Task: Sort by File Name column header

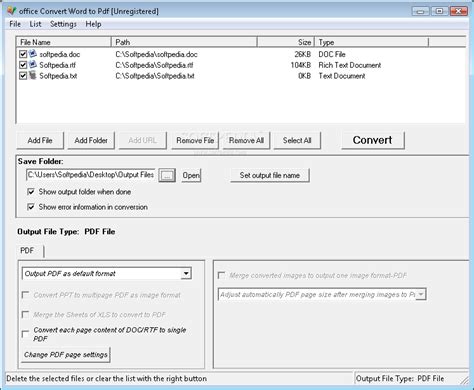Action: point(64,42)
